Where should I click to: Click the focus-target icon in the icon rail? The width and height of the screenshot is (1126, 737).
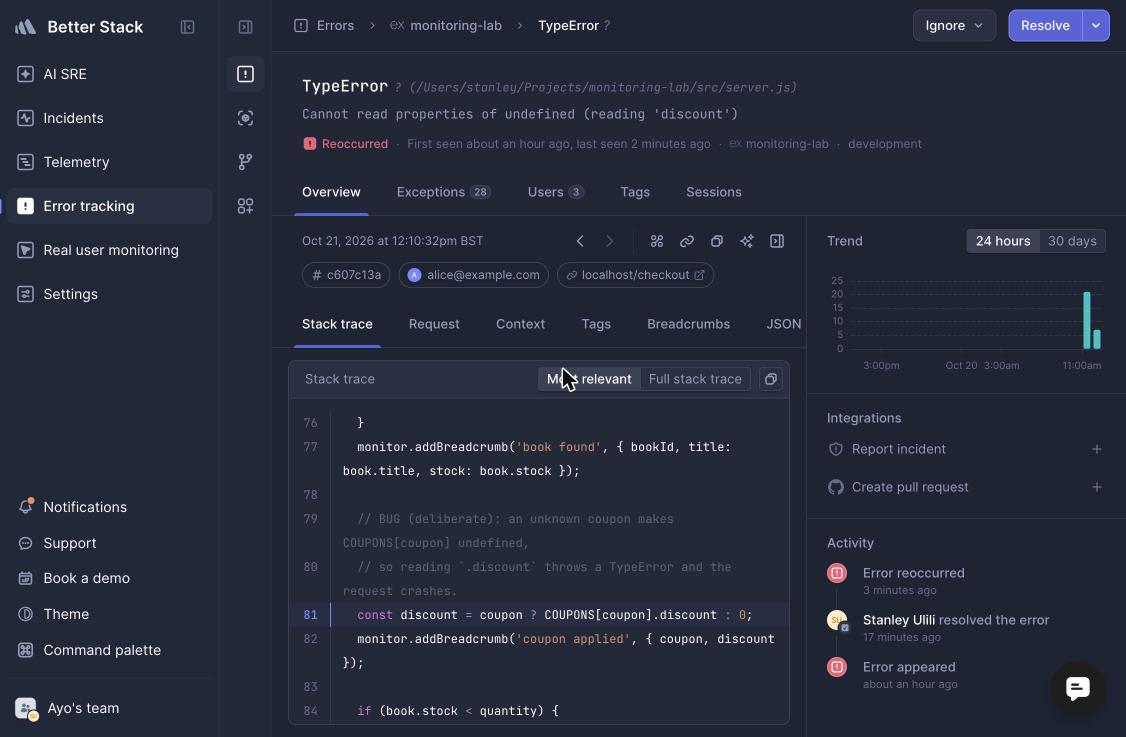tap(246, 119)
